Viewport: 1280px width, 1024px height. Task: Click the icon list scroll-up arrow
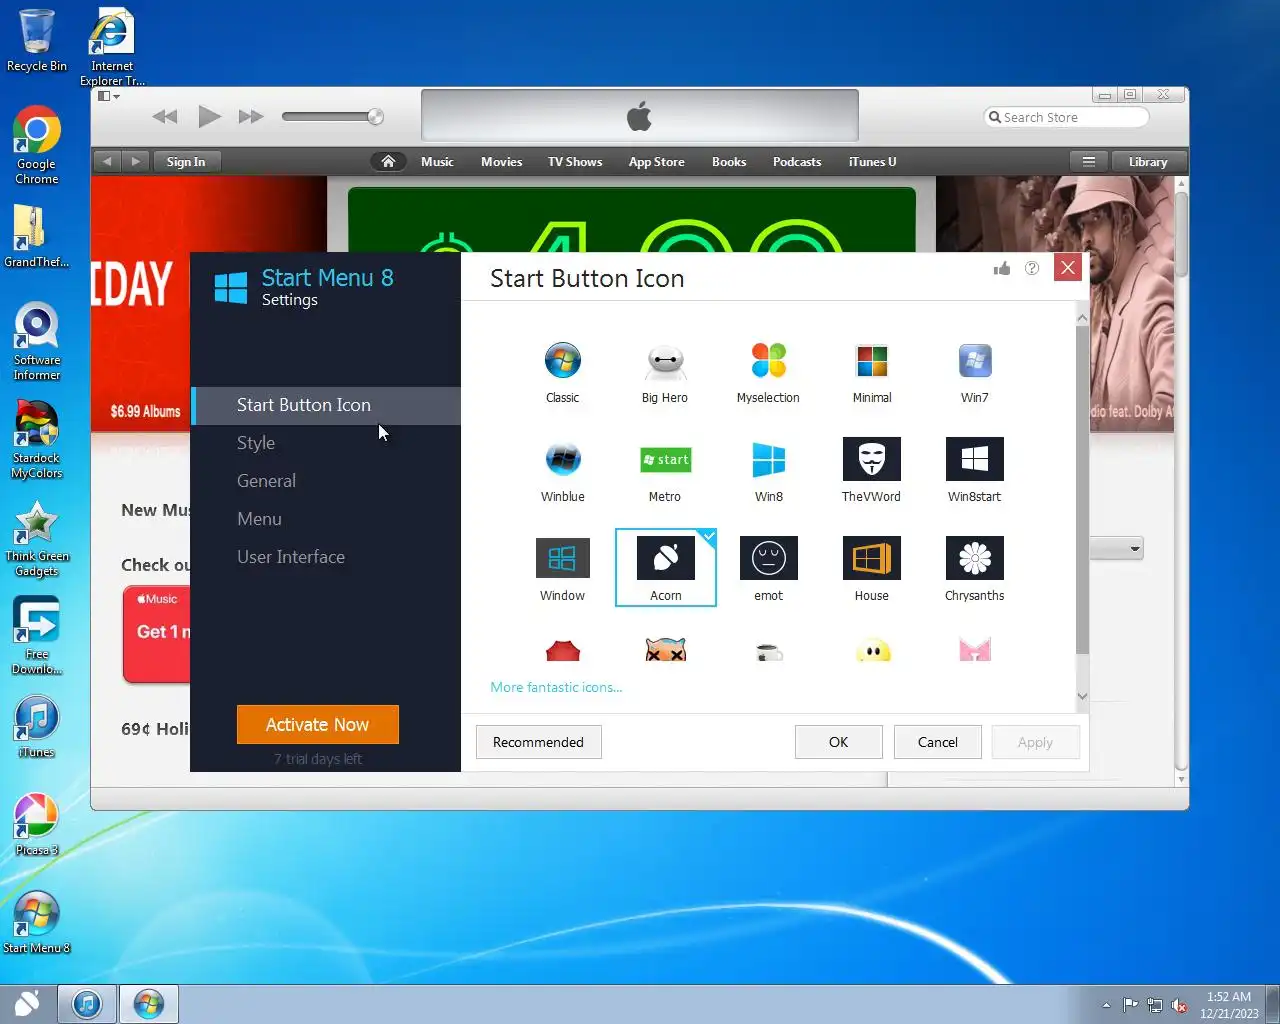1082,318
